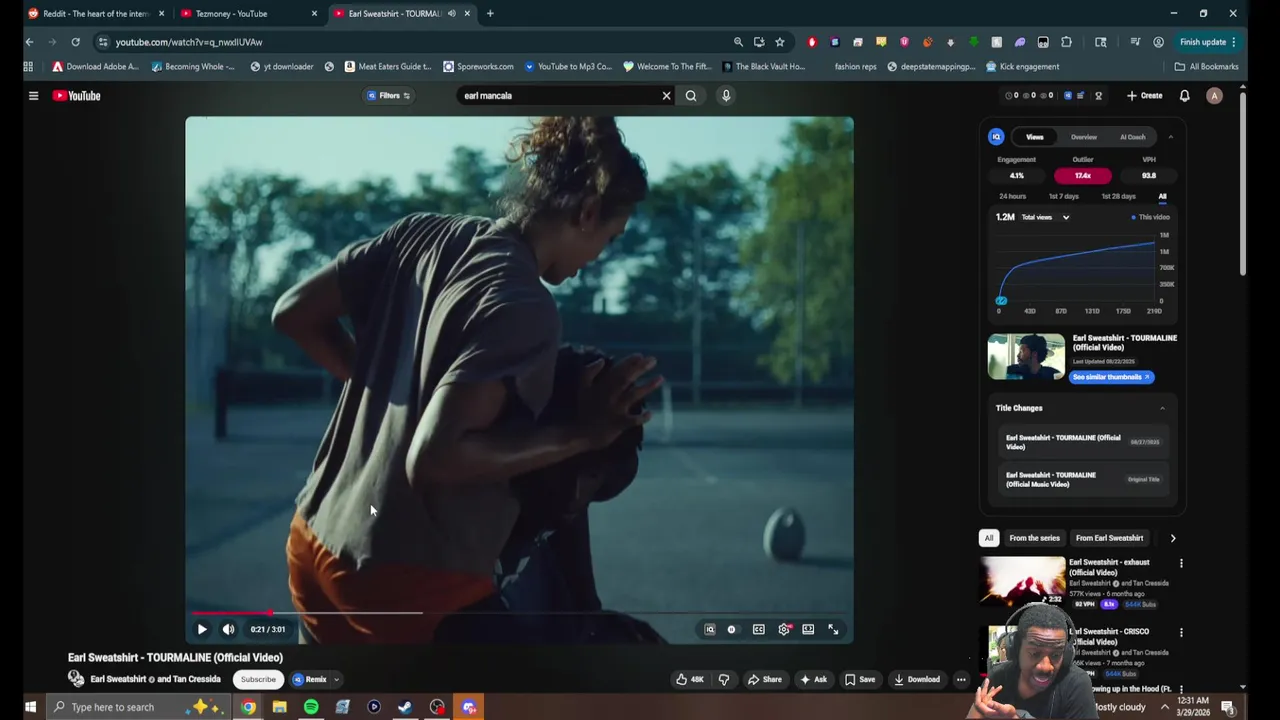Open the 'exhaust' recommended video thumbnail
The width and height of the screenshot is (1280, 720).
point(1023,581)
